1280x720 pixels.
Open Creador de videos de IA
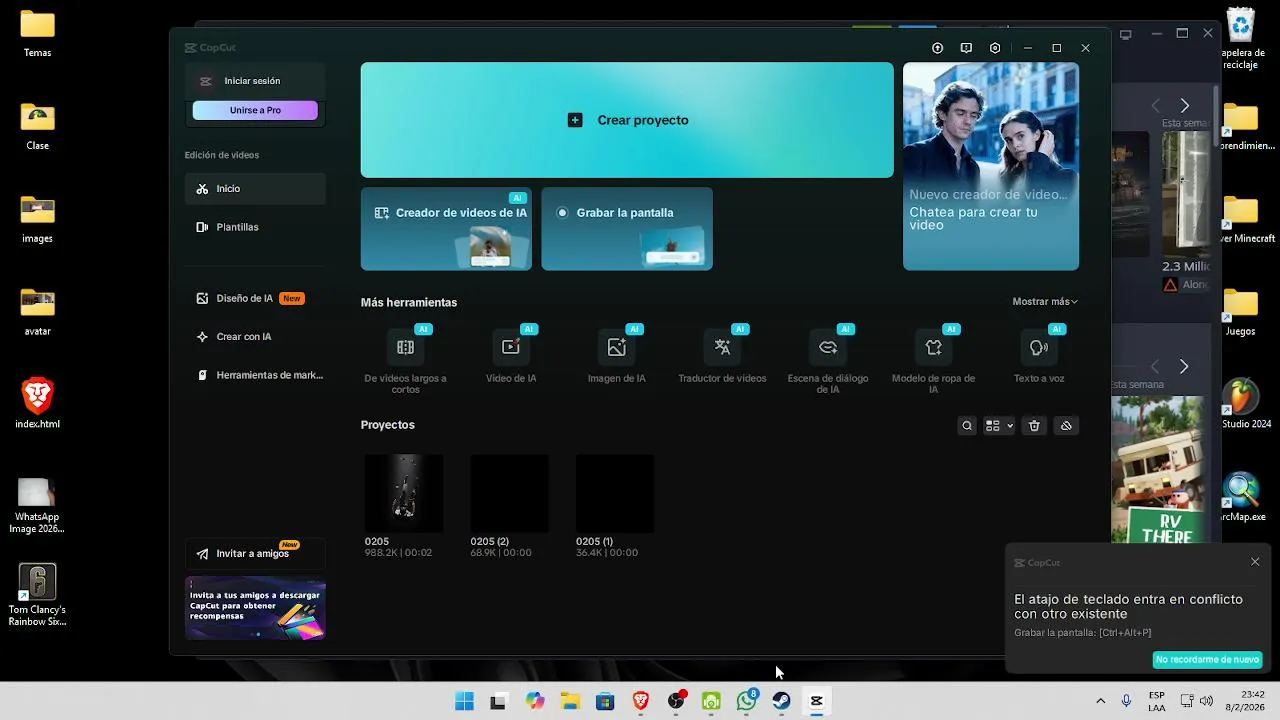(446, 229)
